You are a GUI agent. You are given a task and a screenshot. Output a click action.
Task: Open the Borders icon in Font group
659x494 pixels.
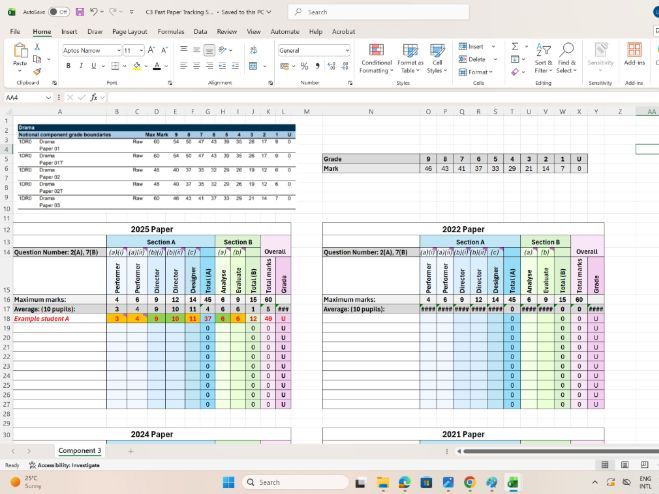click(115, 66)
